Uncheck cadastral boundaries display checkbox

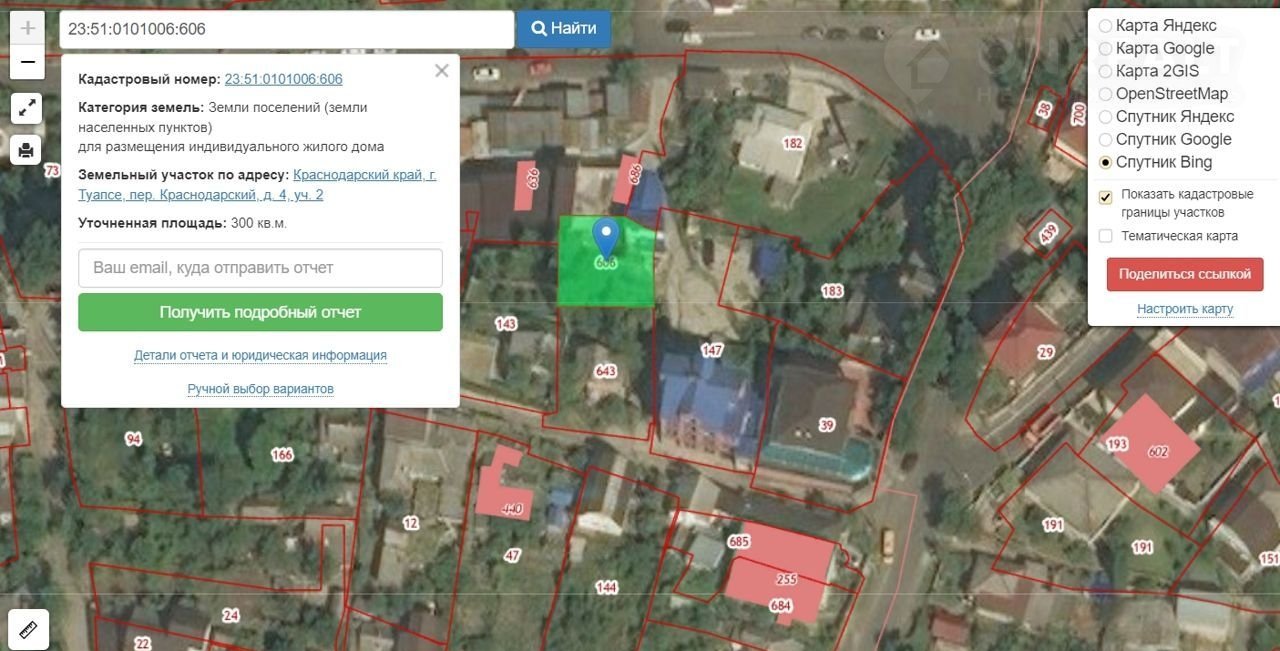pos(1105,197)
